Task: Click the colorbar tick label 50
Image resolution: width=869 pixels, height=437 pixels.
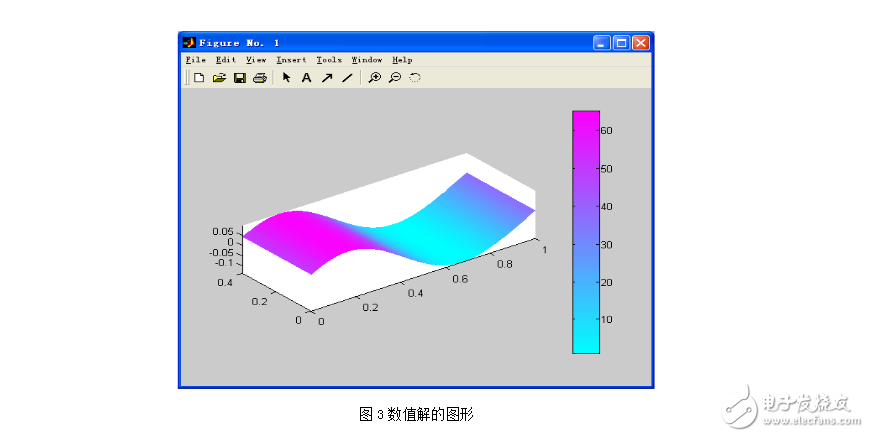Action: pyautogui.click(x=606, y=169)
